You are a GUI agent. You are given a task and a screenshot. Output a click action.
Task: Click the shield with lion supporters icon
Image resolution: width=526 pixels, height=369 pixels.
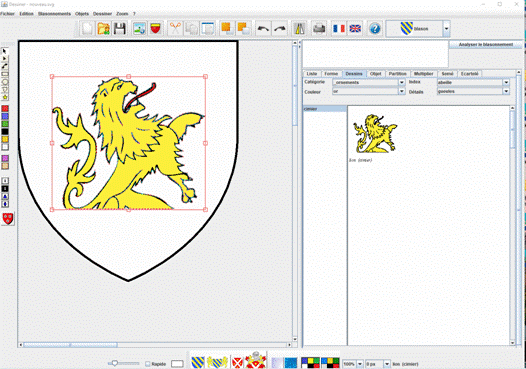coord(217,363)
